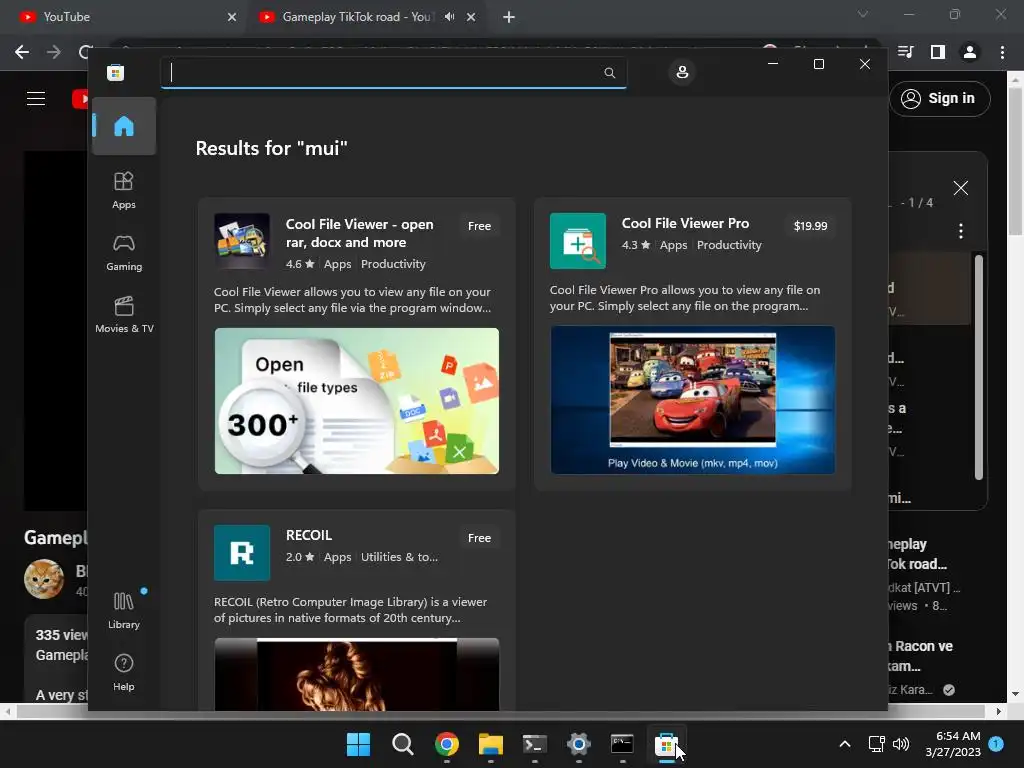Image resolution: width=1024 pixels, height=768 pixels.
Task: Open playlist three-dot options on YouTube
Action: [x=961, y=231]
